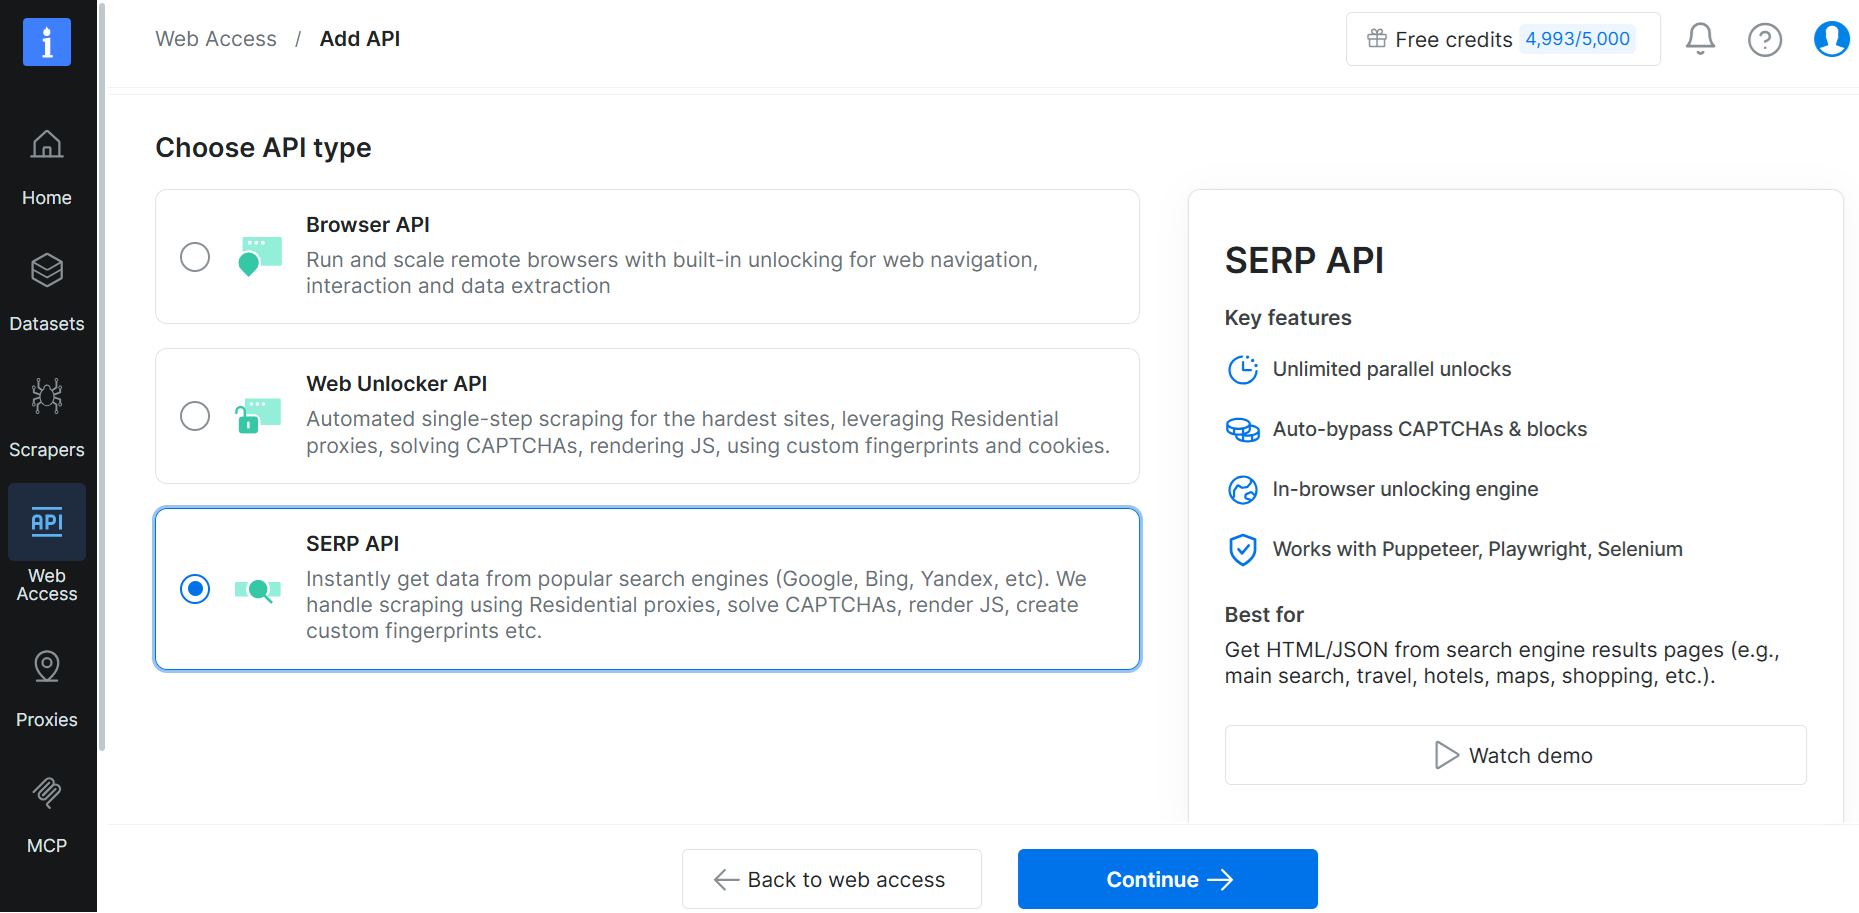This screenshot has height=913, width=1859.
Task: Open the user account avatar
Action: 1832,39
